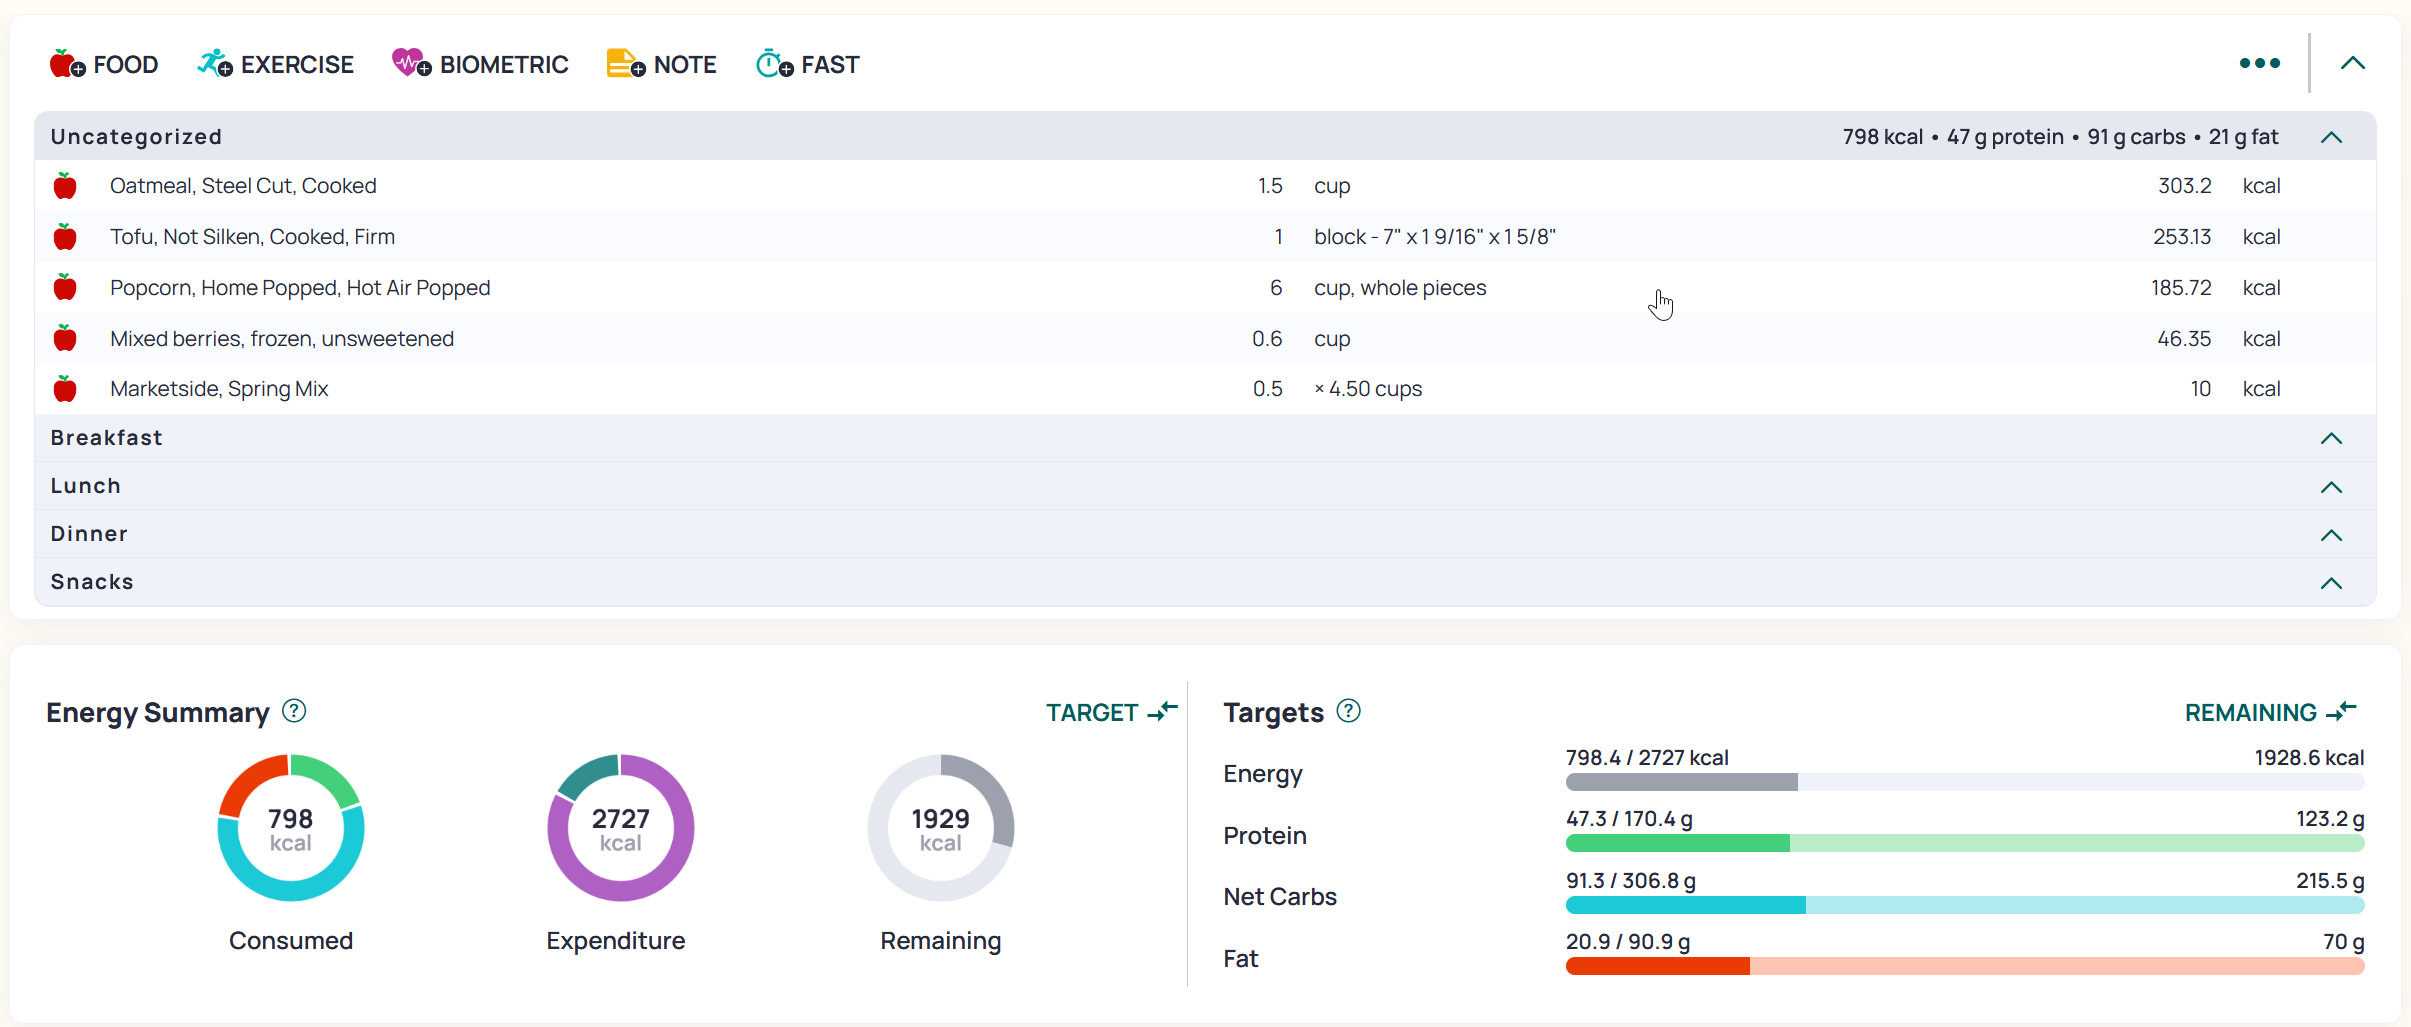The height and width of the screenshot is (1027, 2411).
Task: Click the mixed berries energy value 46.35
Action: click(x=2184, y=339)
